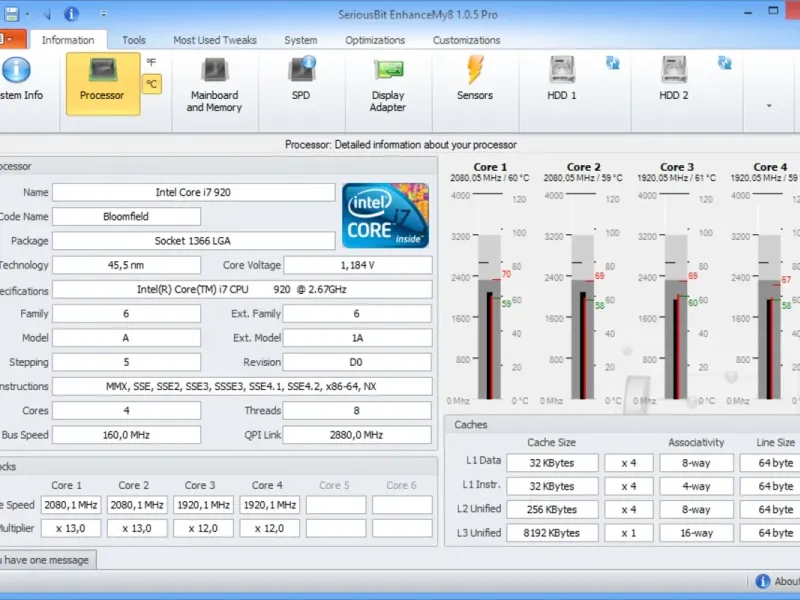
Task: Click the Core 1 frequency gauge
Action: pos(489,298)
